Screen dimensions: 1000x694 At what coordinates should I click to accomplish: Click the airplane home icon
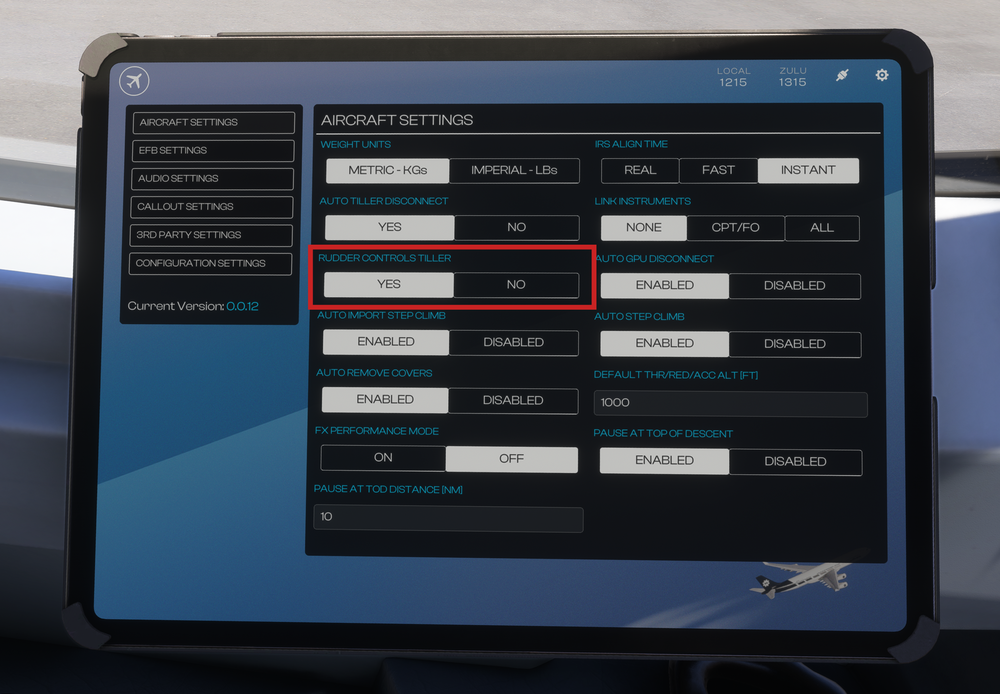(x=134, y=81)
